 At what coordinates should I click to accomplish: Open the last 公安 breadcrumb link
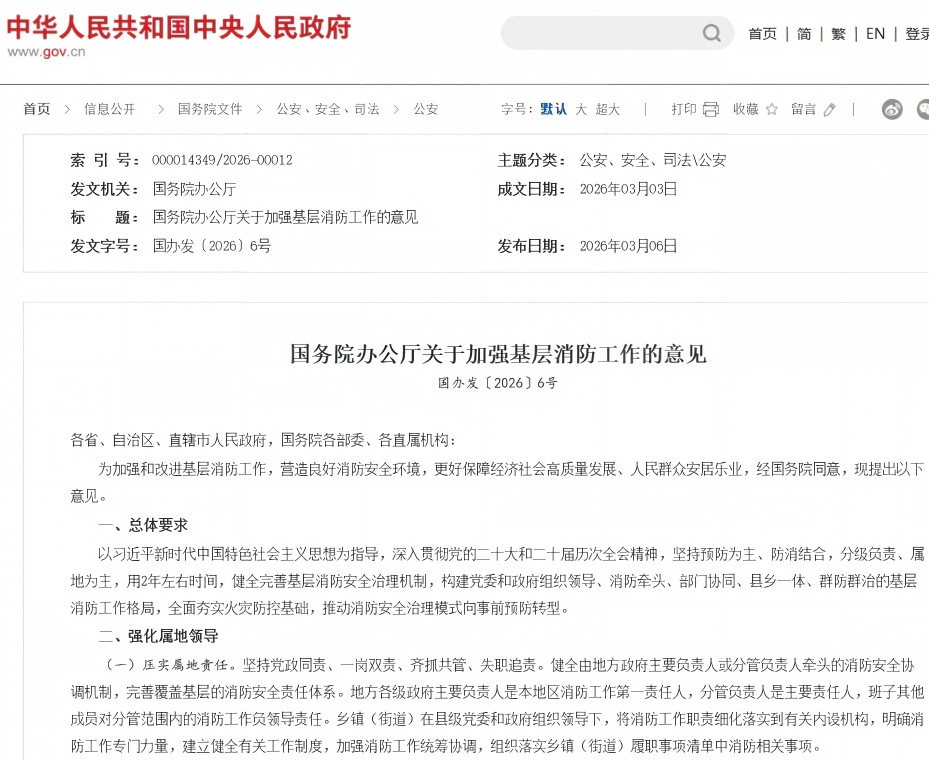click(425, 109)
